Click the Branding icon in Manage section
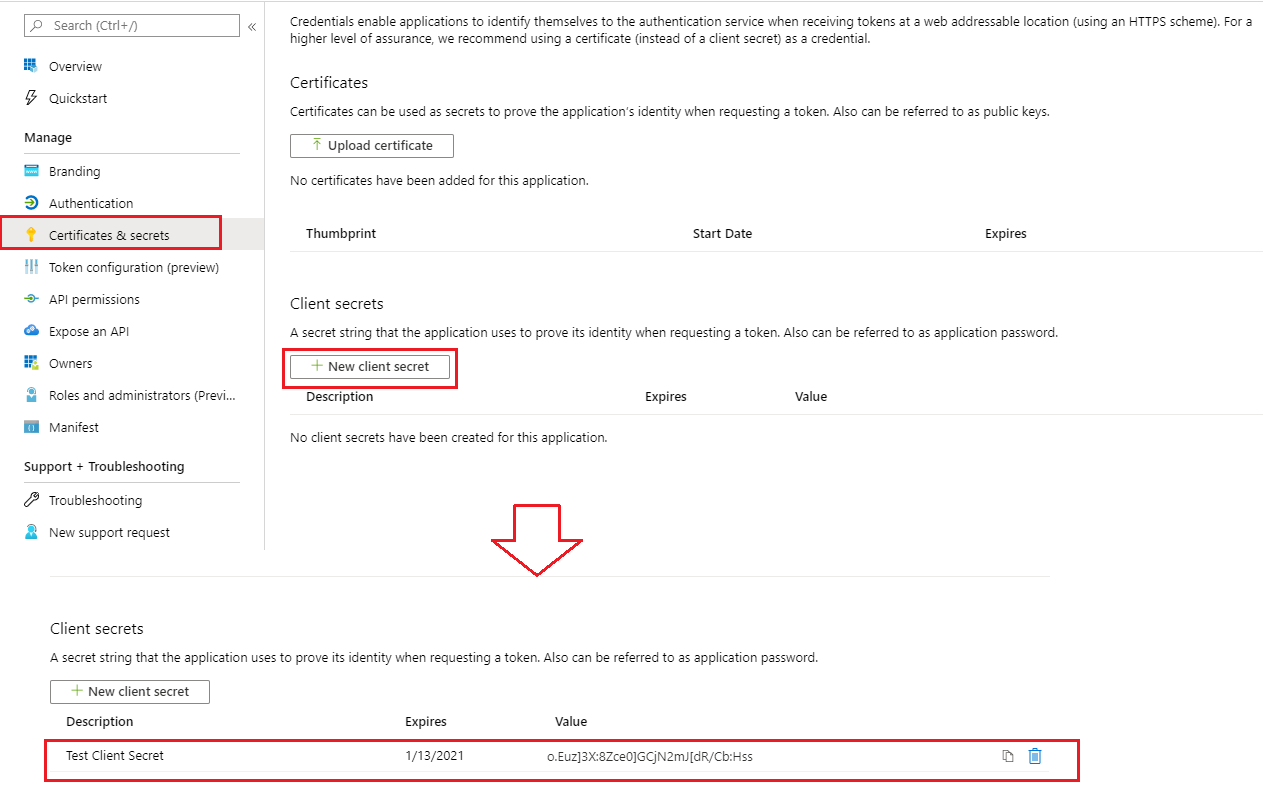 click(x=31, y=171)
